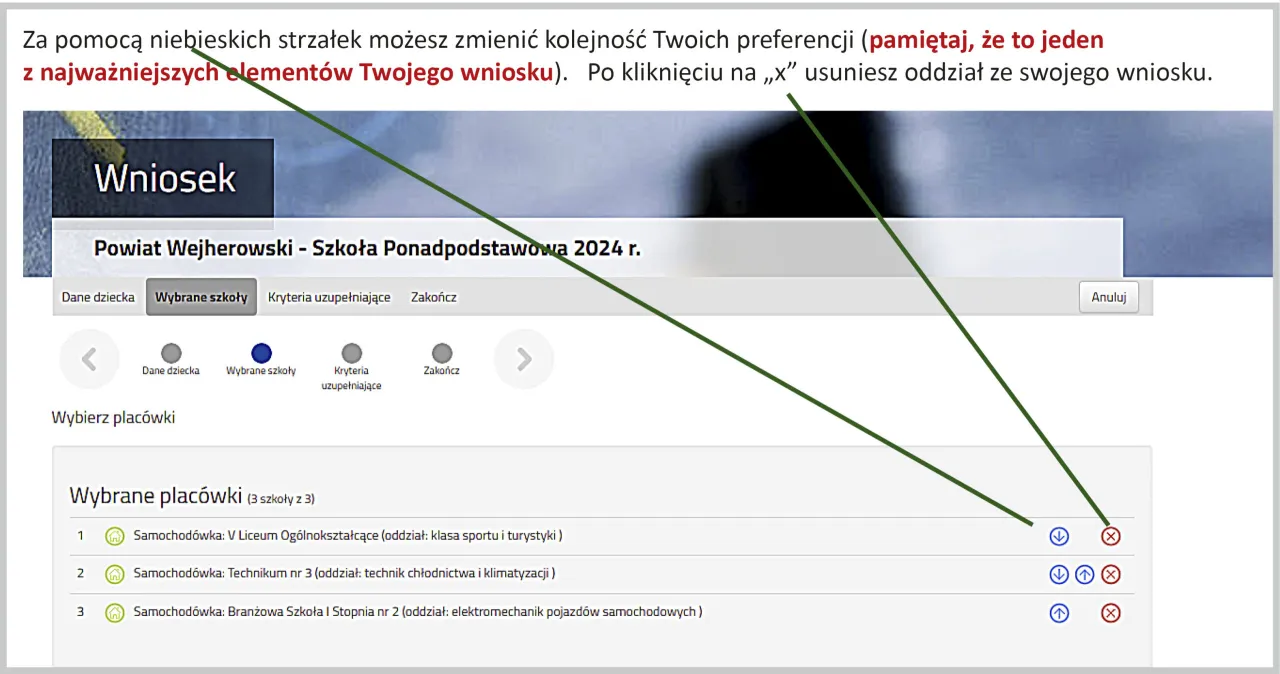Click V Liceum Ogólnokształcące row text
Screen dimensions: 1280x674
(348, 535)
